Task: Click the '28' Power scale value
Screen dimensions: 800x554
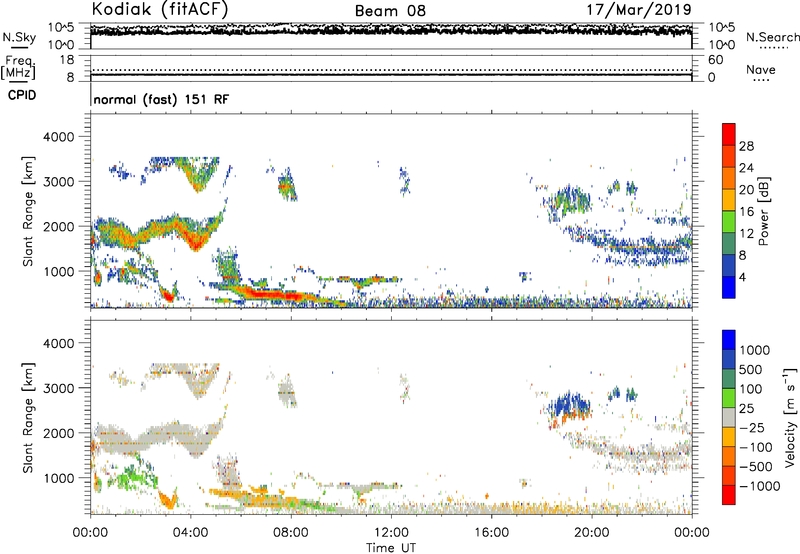Action: coord(746,146)
